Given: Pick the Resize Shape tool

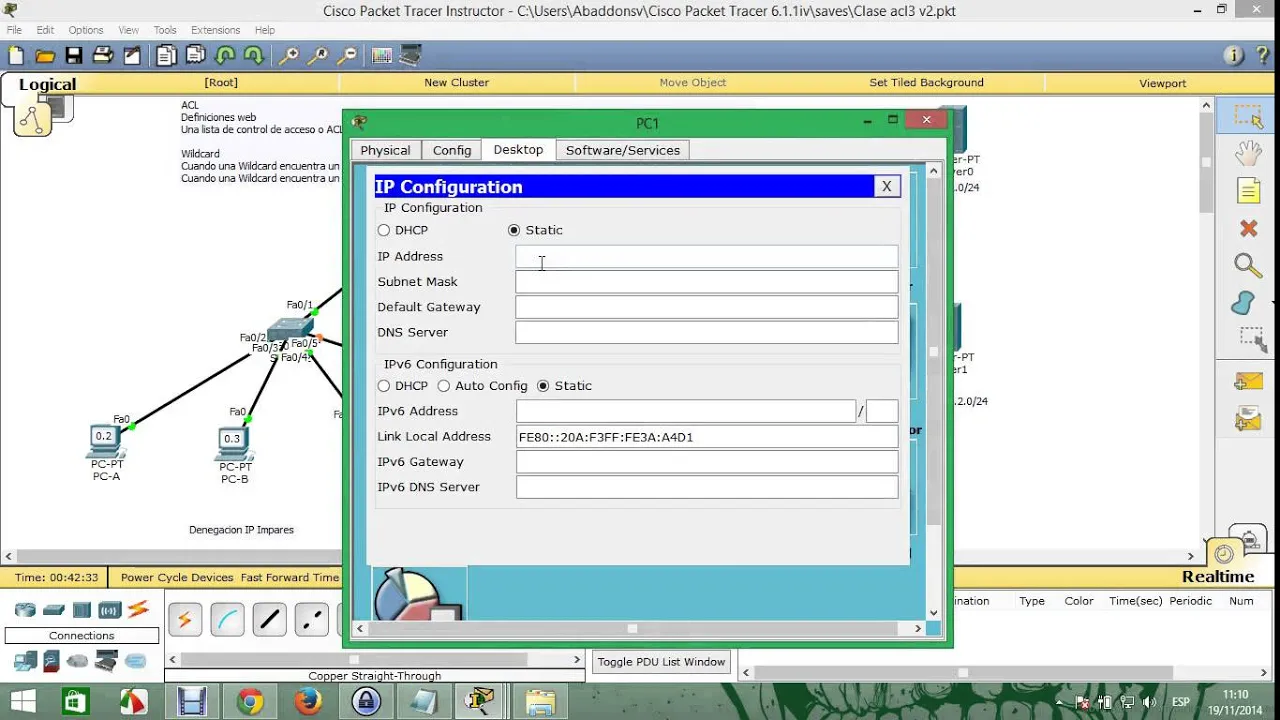Looking at the screenshot, I should [1251, 339].
